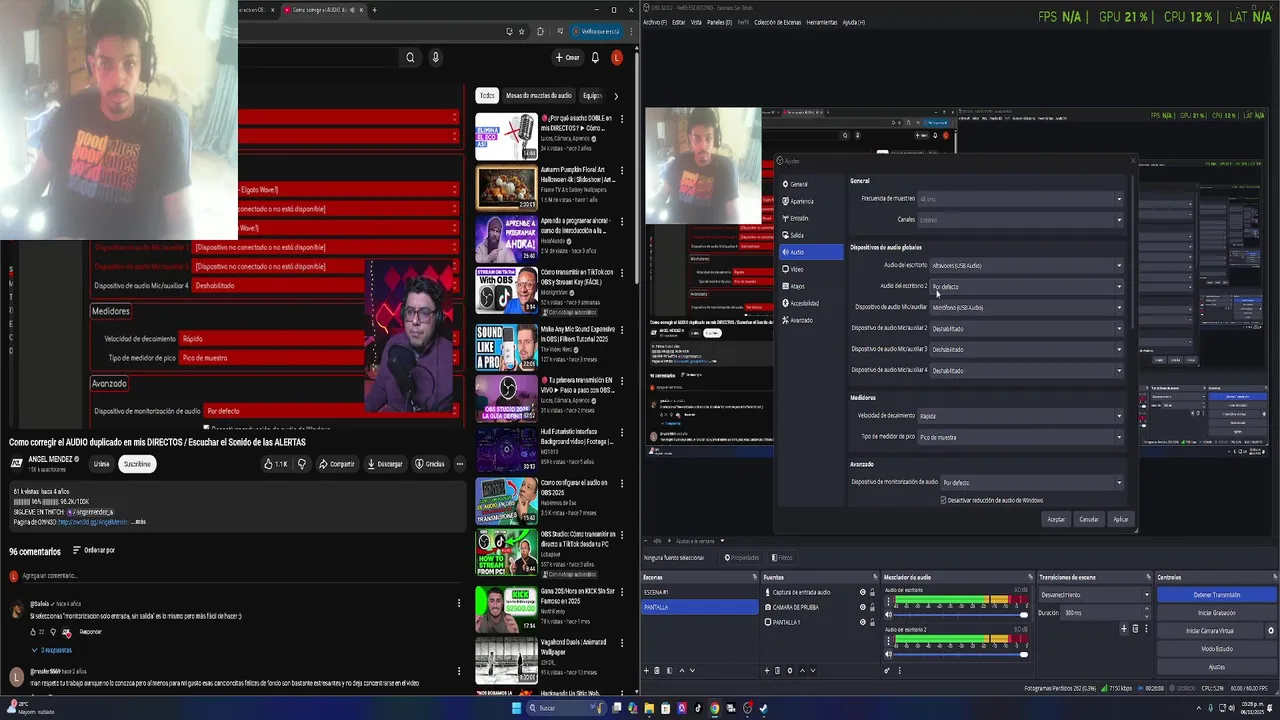Open virtual camera settings gear

pos(1271,631)
